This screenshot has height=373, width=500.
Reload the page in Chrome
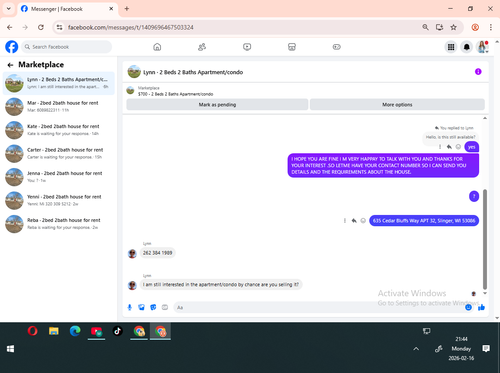pos(41,27)
